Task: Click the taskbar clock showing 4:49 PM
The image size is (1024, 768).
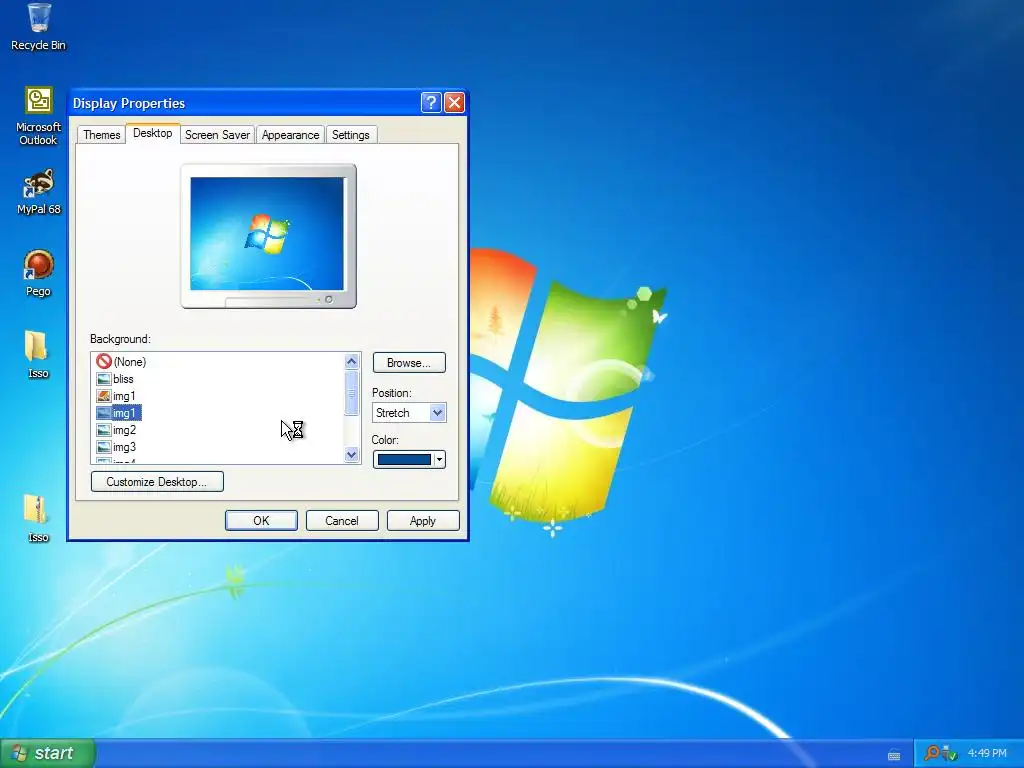Action: coord(987,753)
